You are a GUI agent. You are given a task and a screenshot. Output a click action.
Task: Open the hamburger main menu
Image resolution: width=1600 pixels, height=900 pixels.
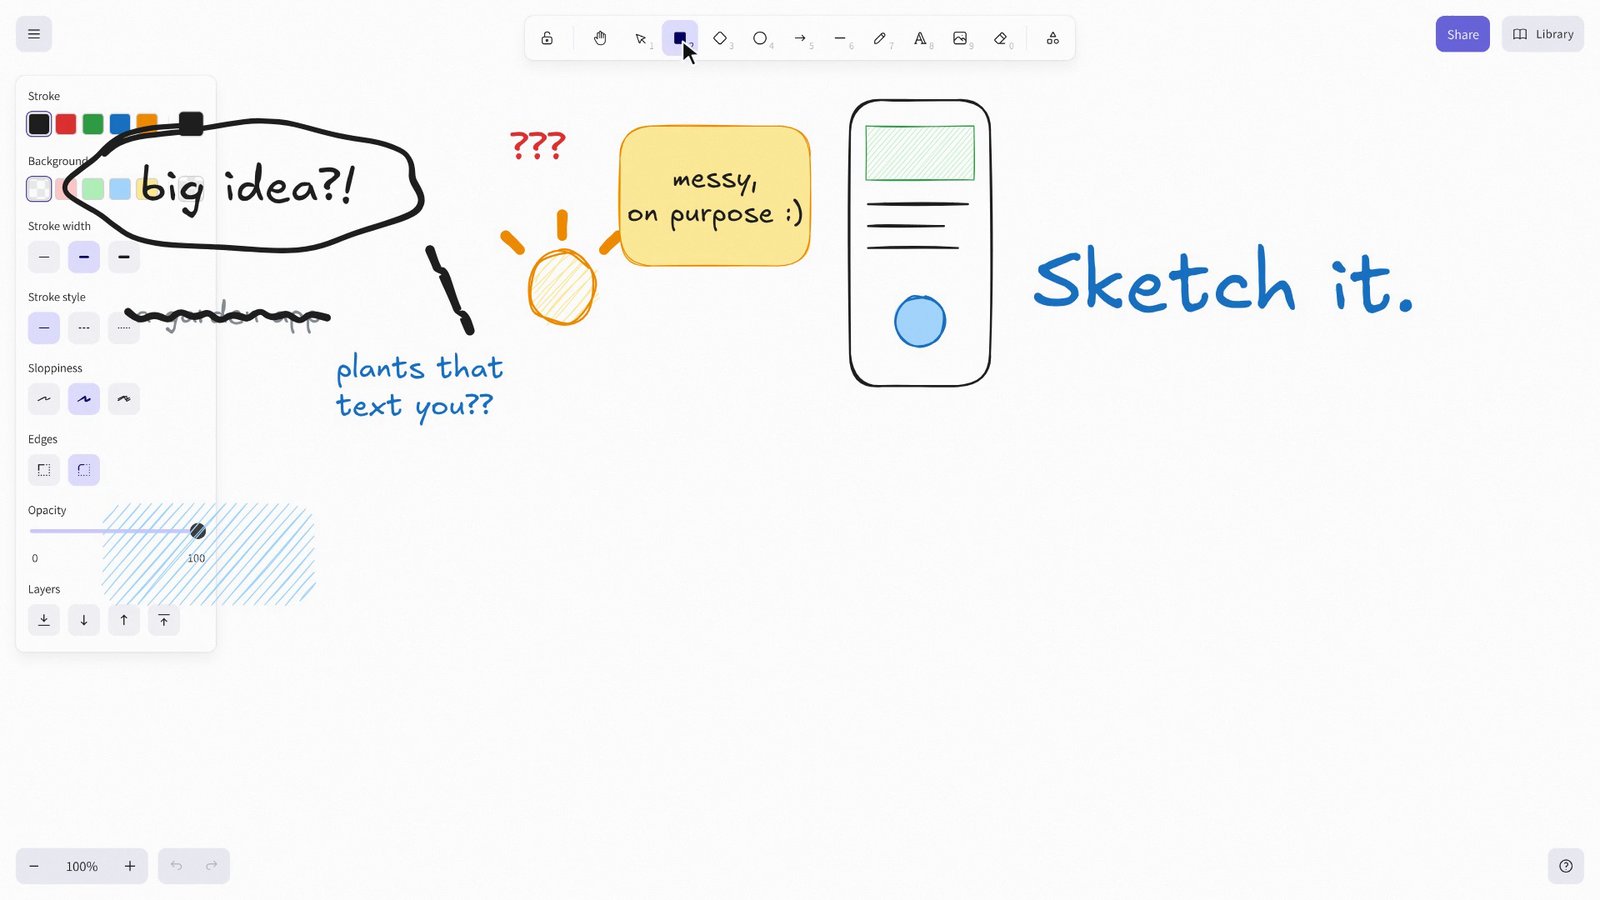(34, 34)
